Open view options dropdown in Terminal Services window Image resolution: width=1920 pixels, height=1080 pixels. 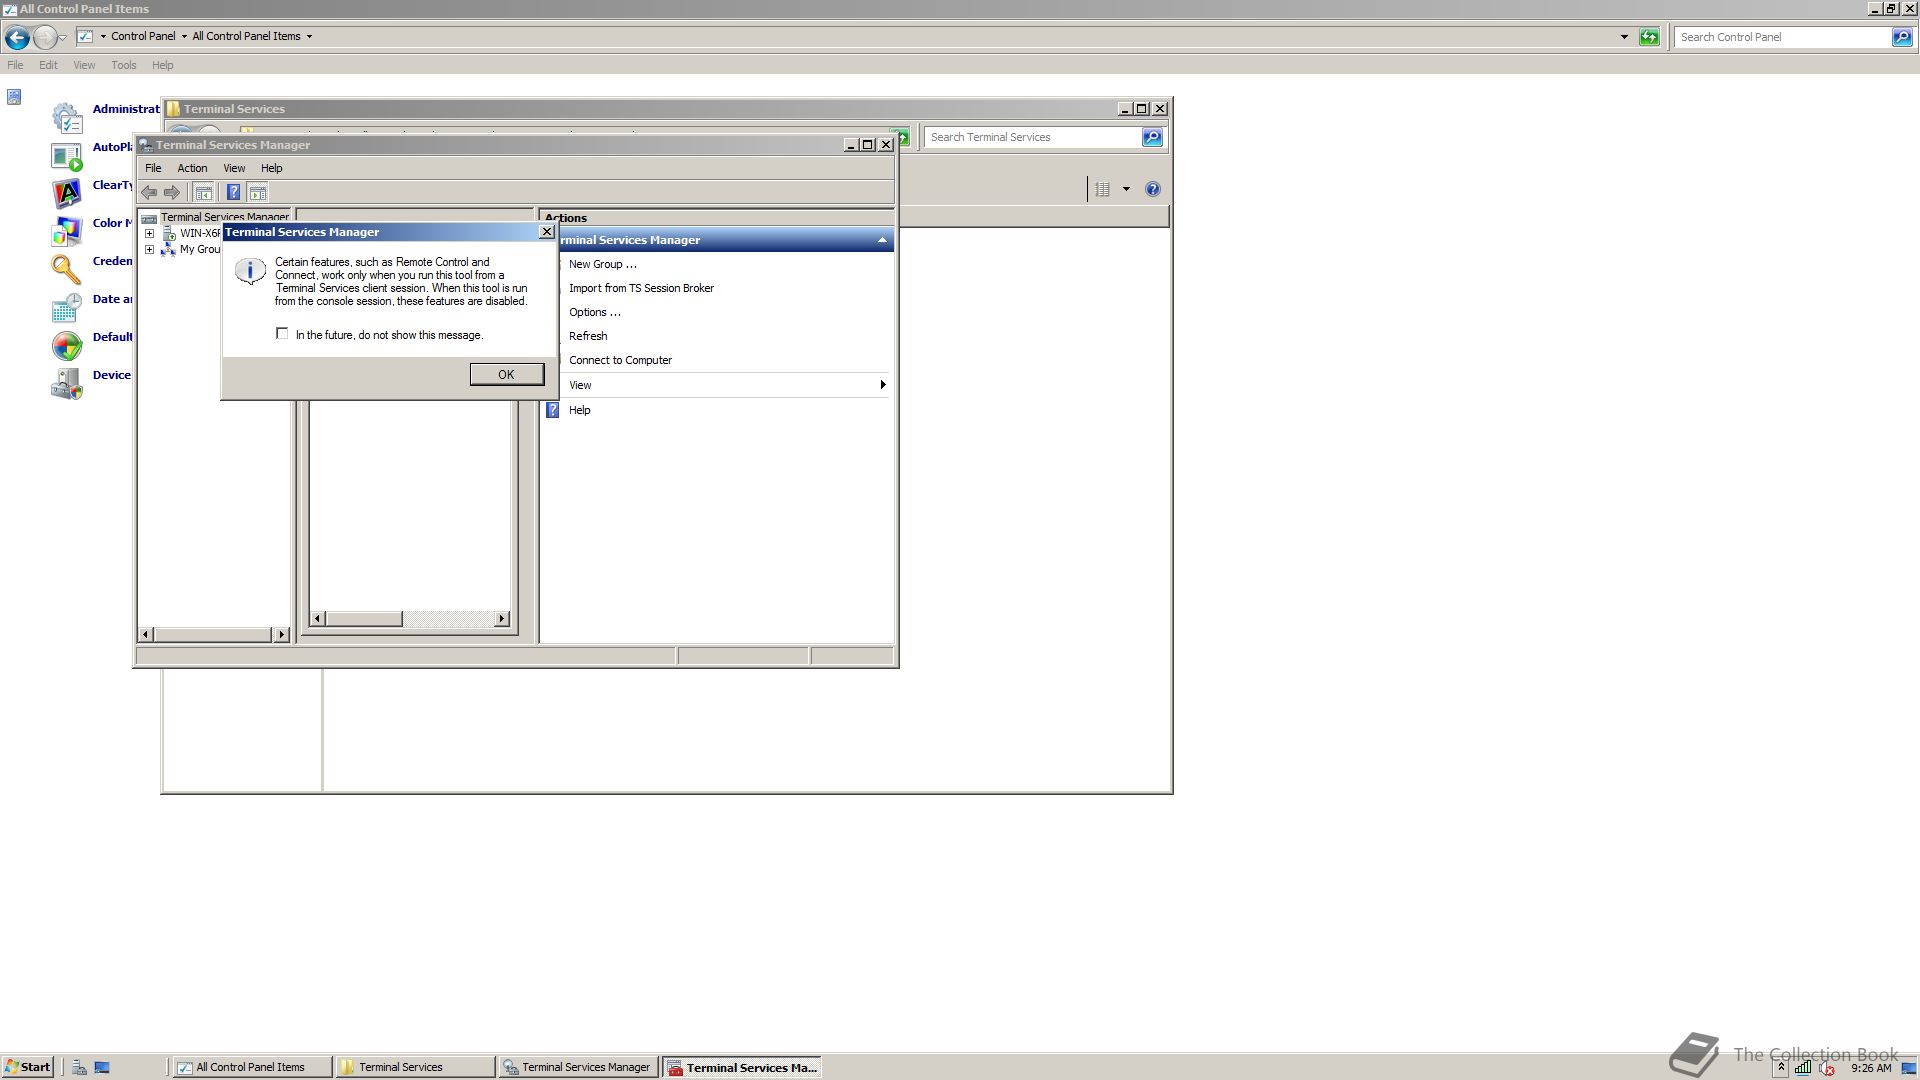[x=1126, y=189]
